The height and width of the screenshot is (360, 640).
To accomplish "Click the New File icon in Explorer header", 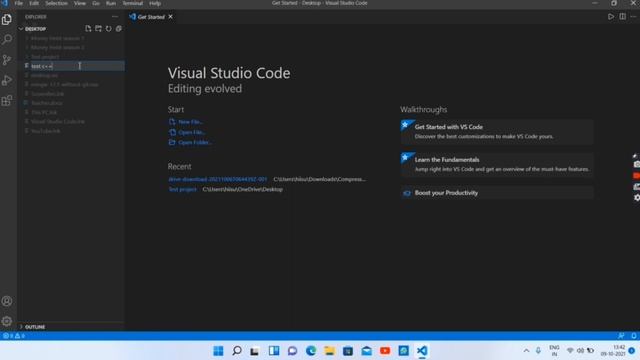I will coord(88,29).
